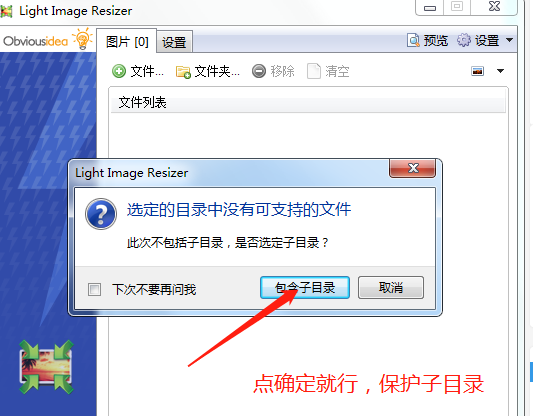
Task: Click the gray remove icon
Action: [x=259, y=71]
